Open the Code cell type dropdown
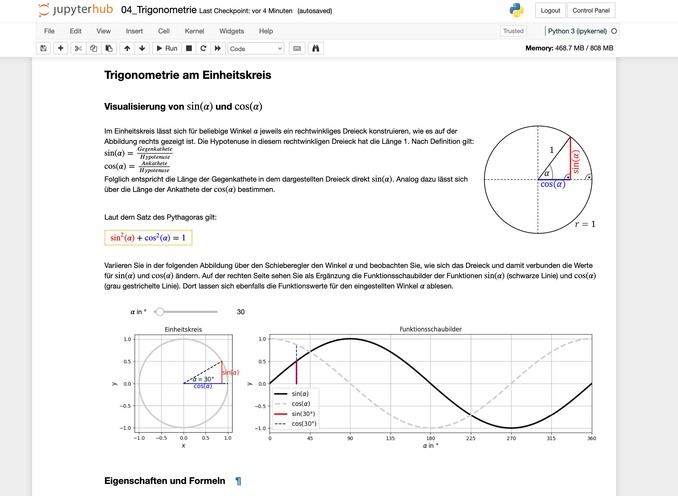 tap(257, 48)
